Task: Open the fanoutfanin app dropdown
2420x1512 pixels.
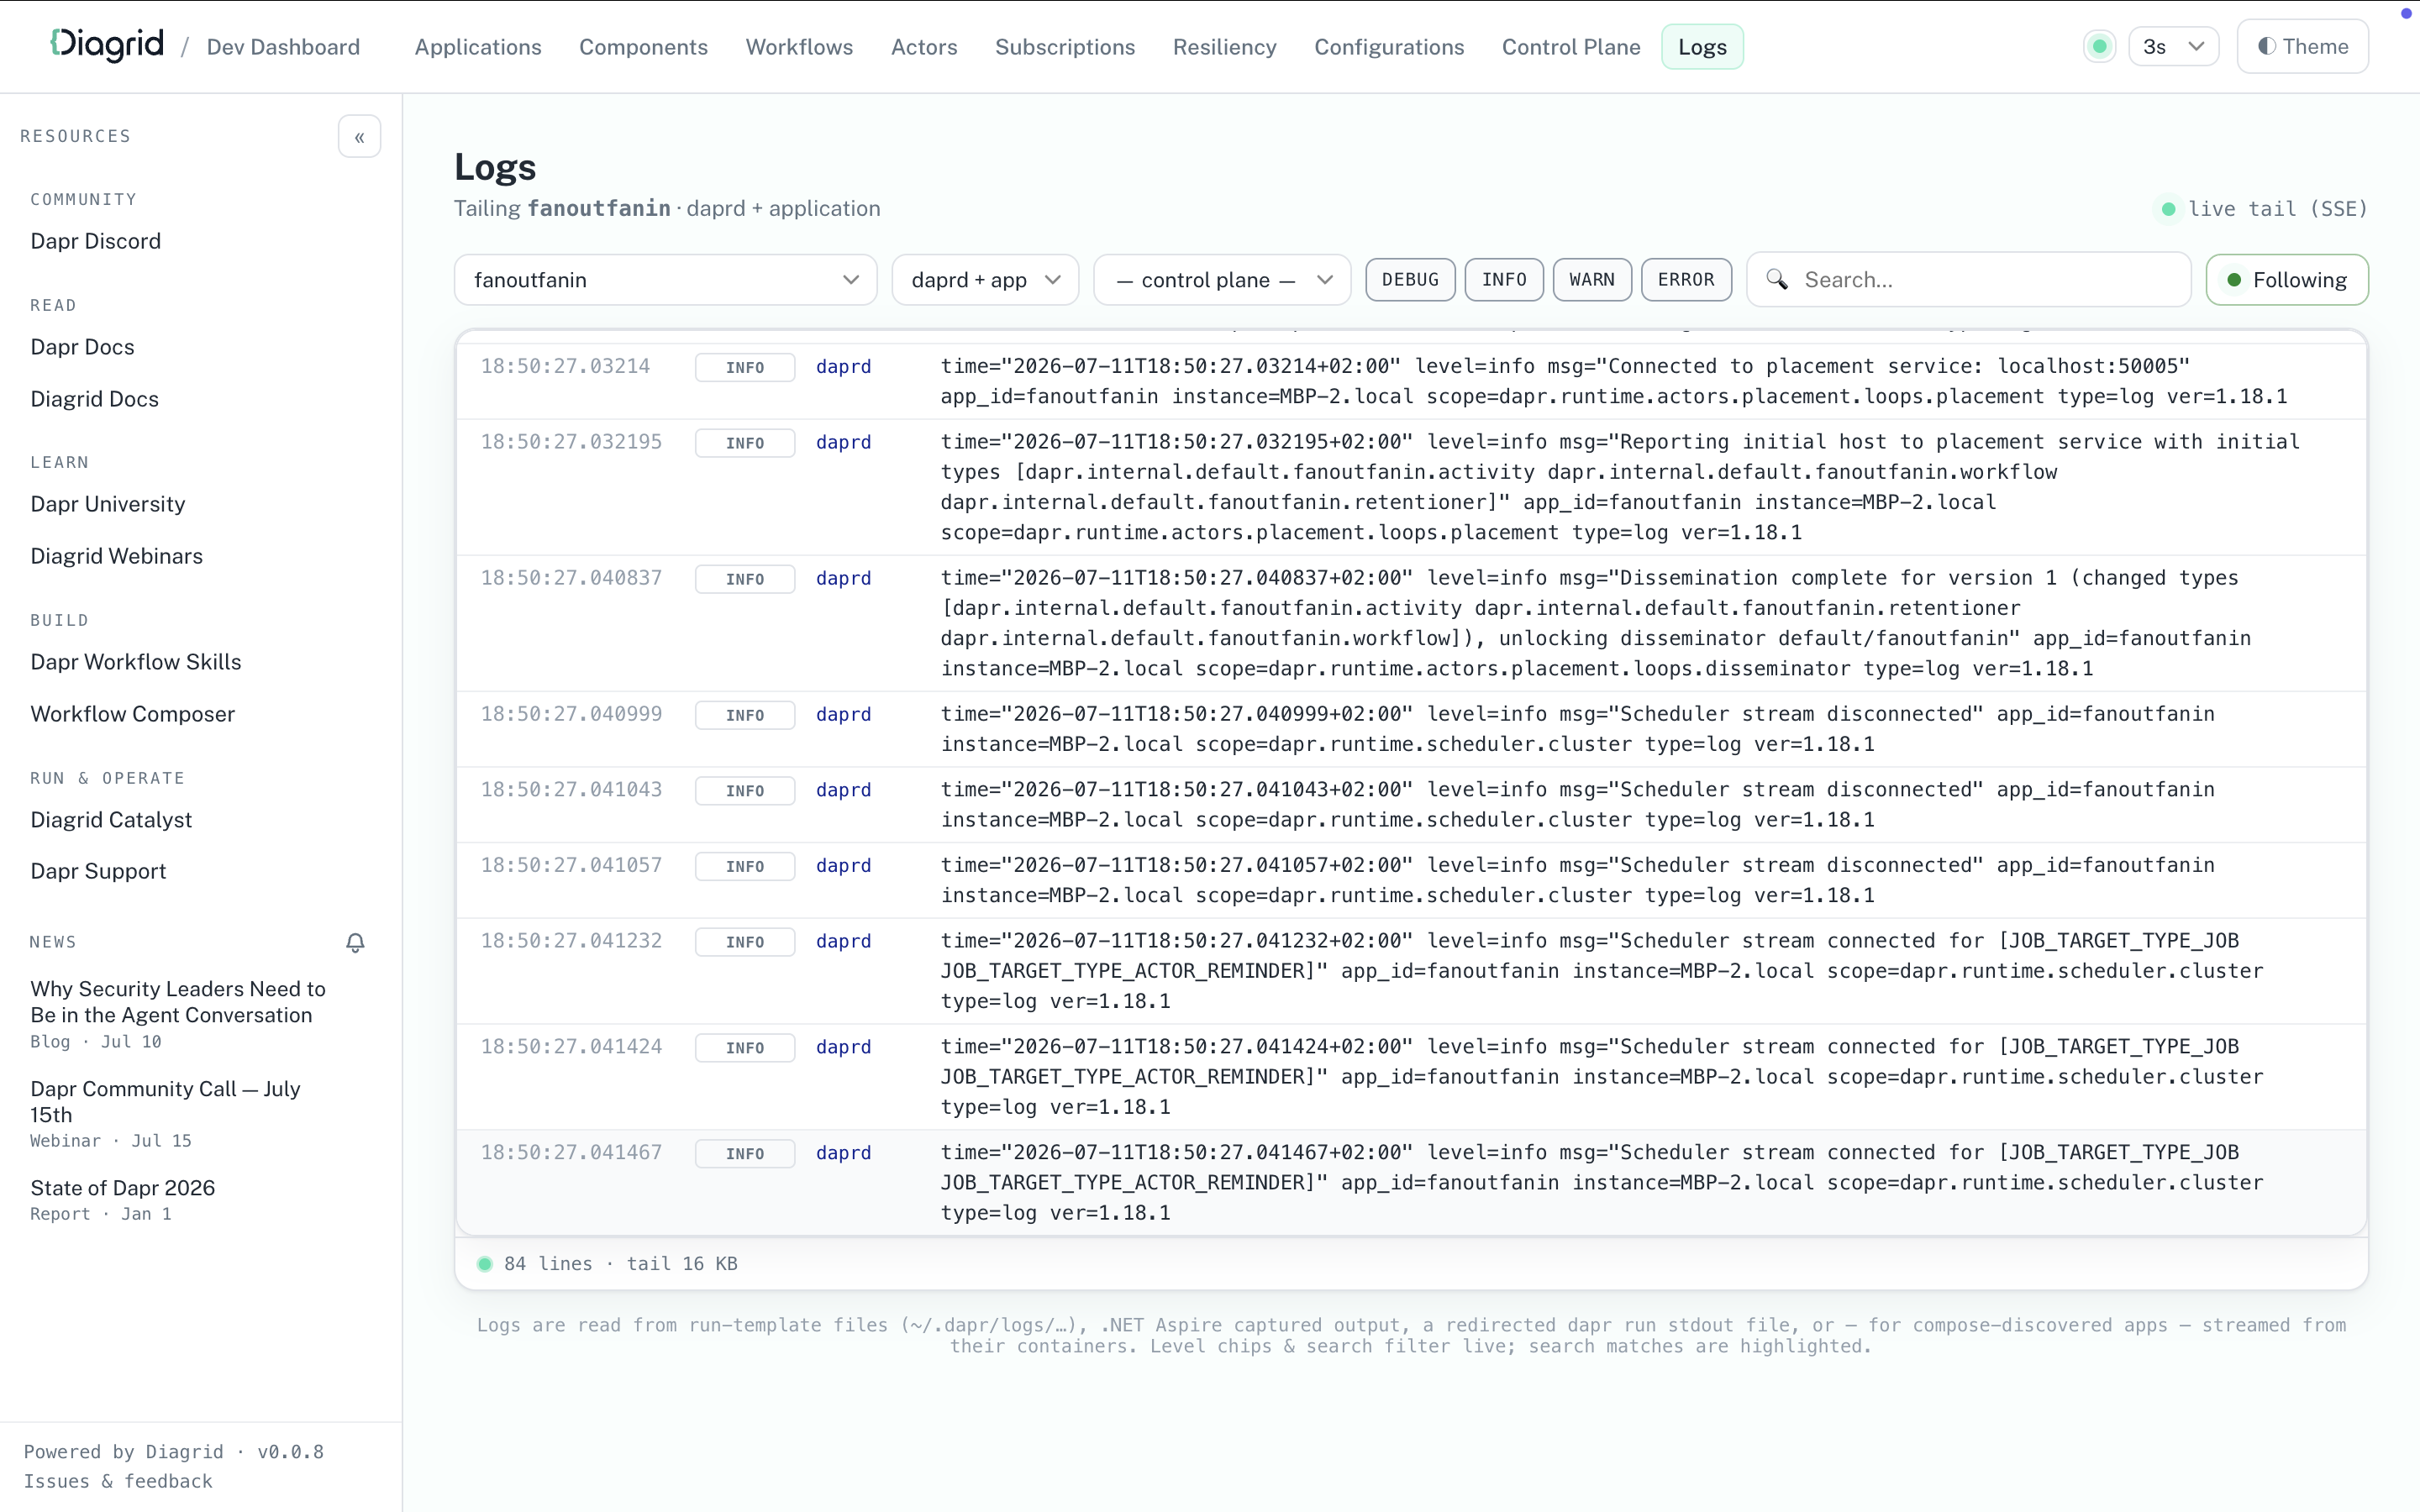Action: click(665, 280)
